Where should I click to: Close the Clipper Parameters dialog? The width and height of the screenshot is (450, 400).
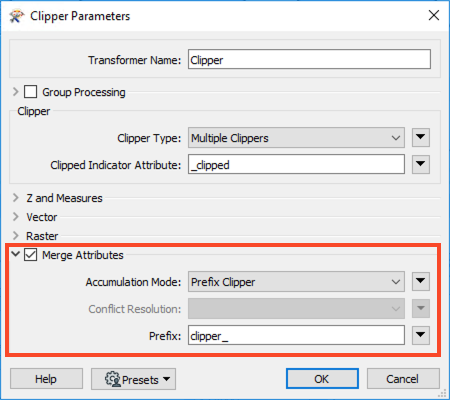[x=434, y=15]
